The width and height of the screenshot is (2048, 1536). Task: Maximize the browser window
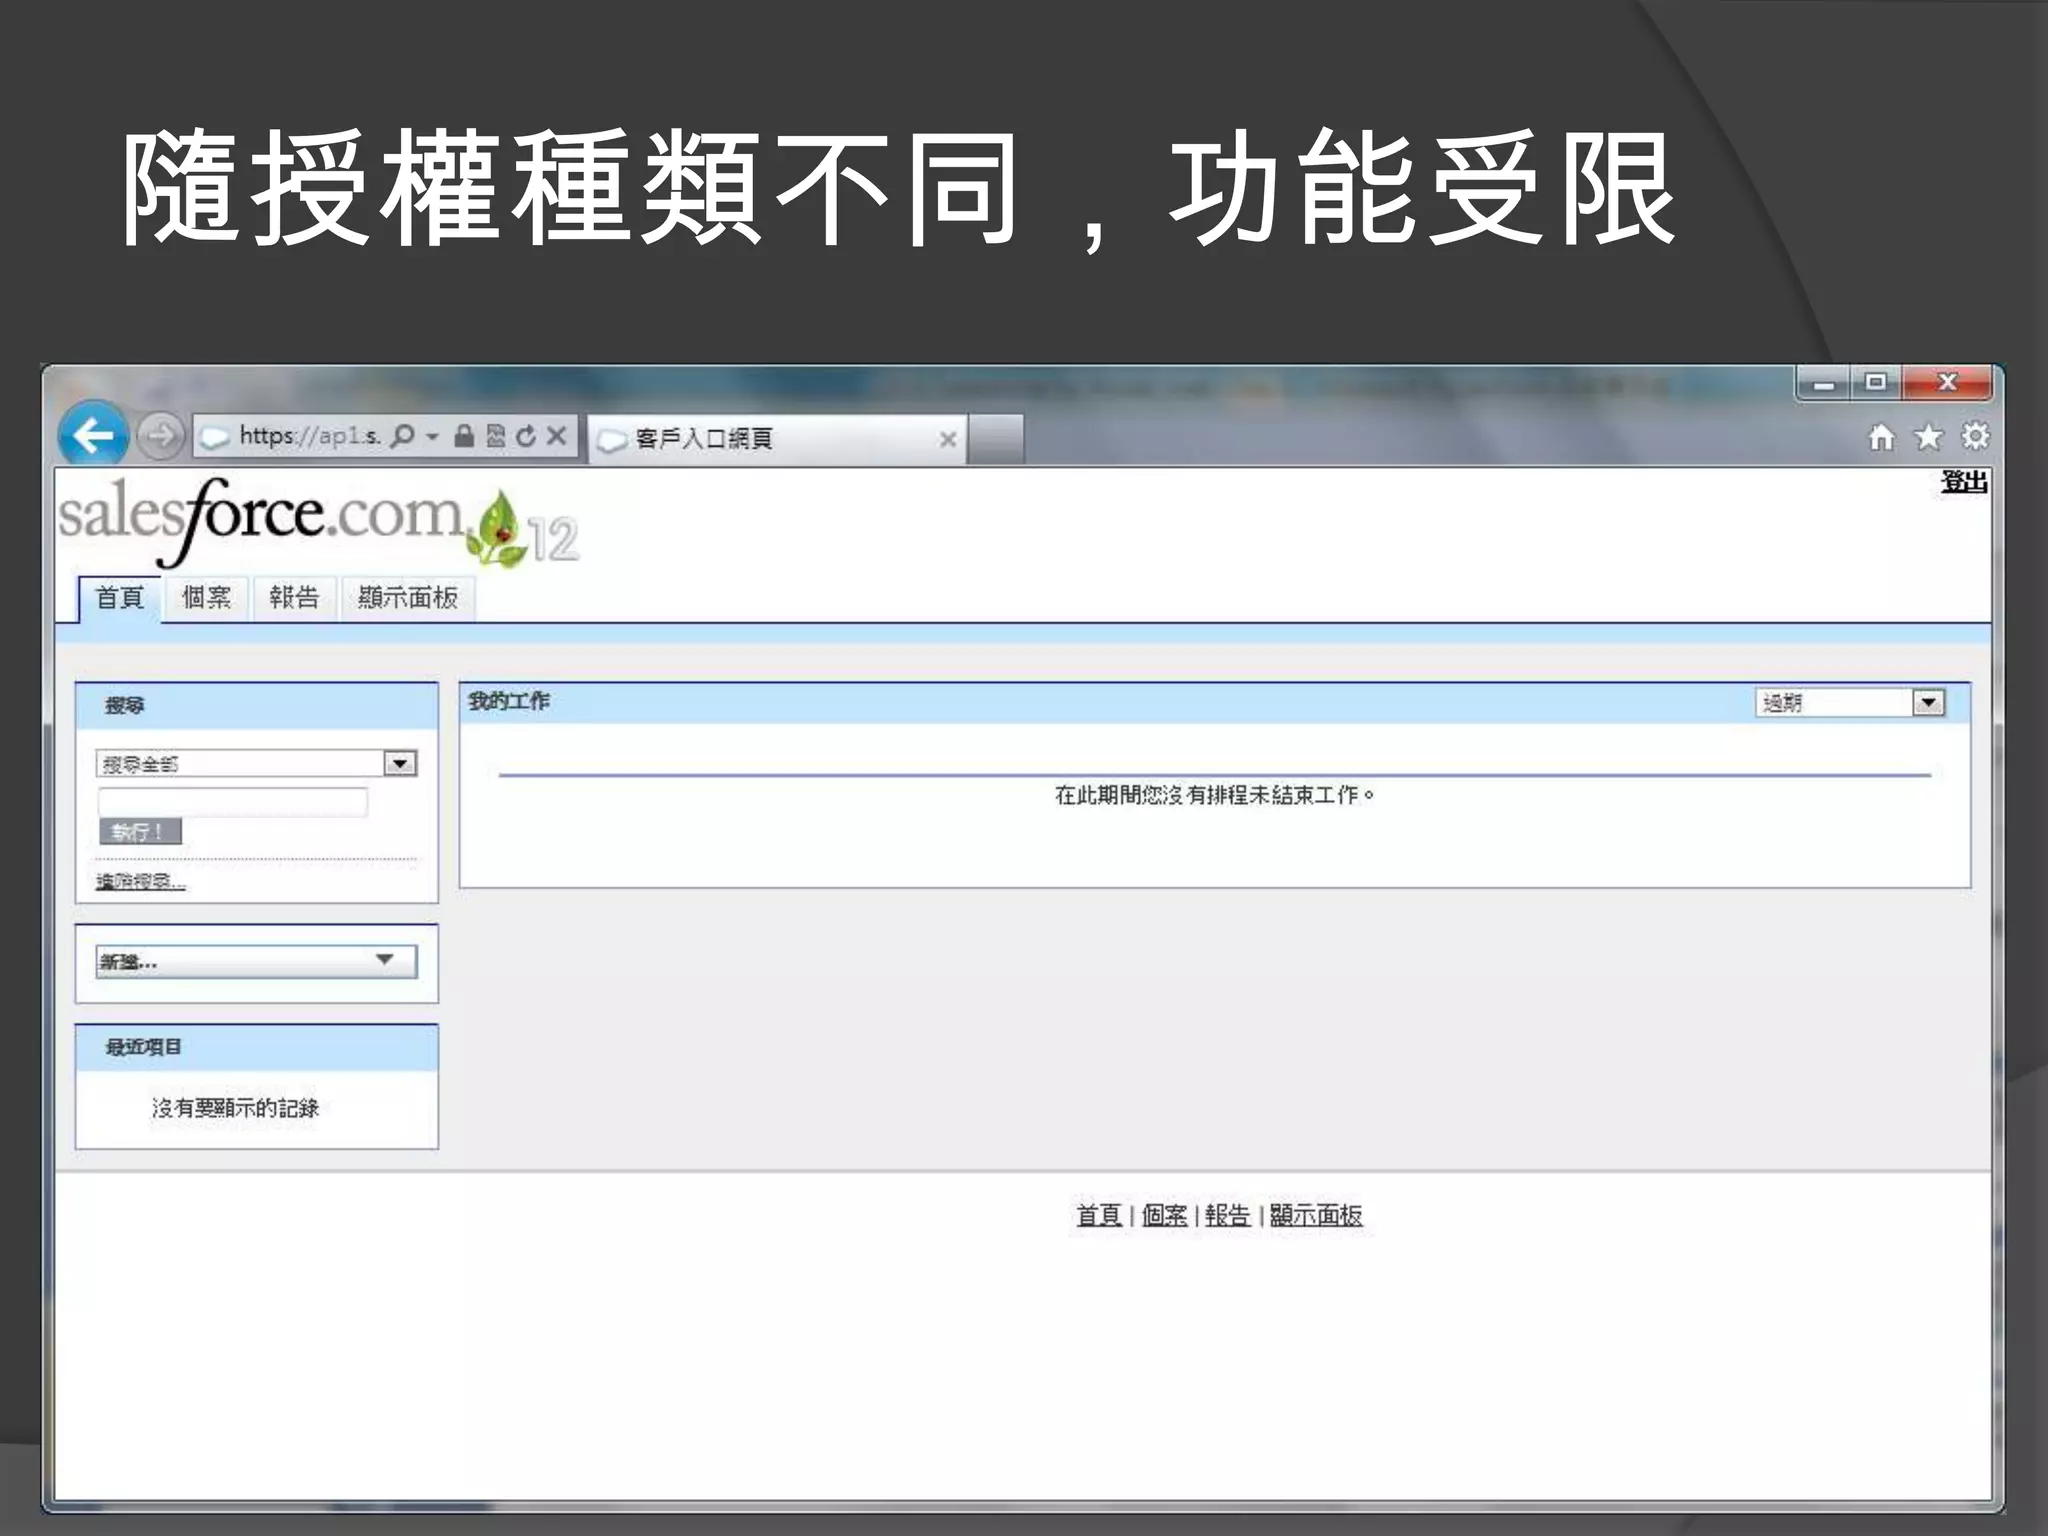[1876, 383]
